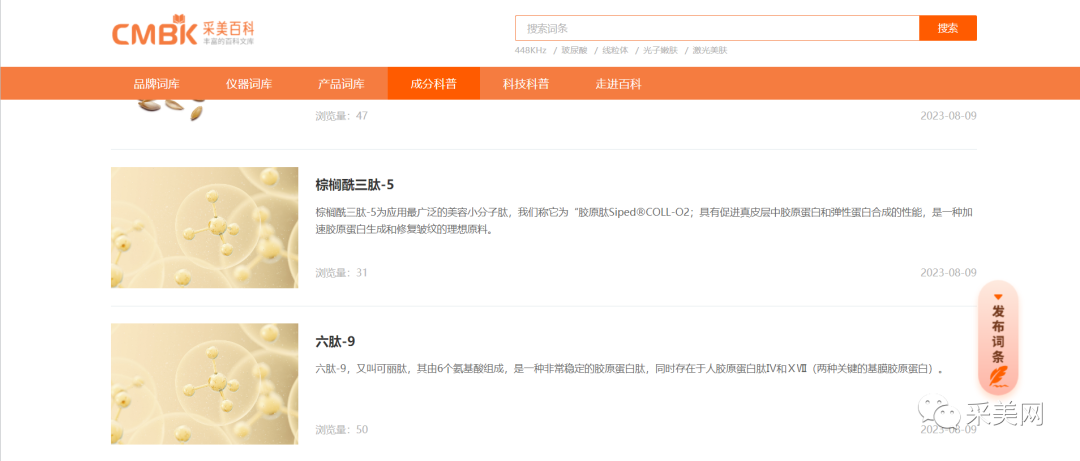Select the active 成分科普 tab
The height and width of the screenshot is (461, 1080).
[433, 84]
